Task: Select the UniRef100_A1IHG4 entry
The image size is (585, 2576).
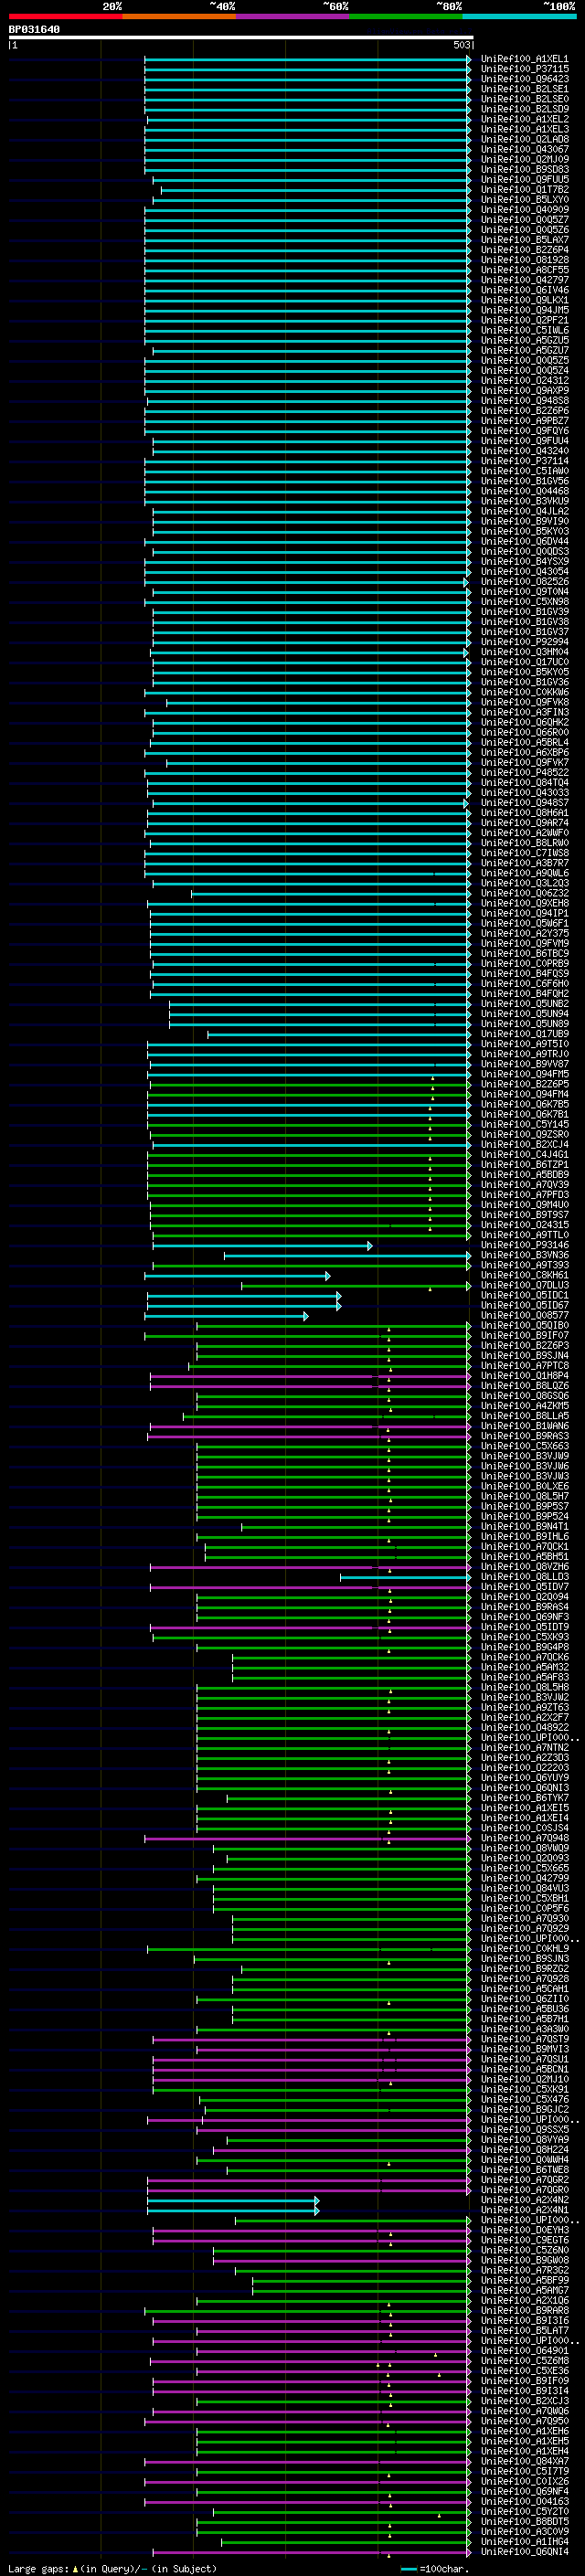Action: [x=524, y=2542]
